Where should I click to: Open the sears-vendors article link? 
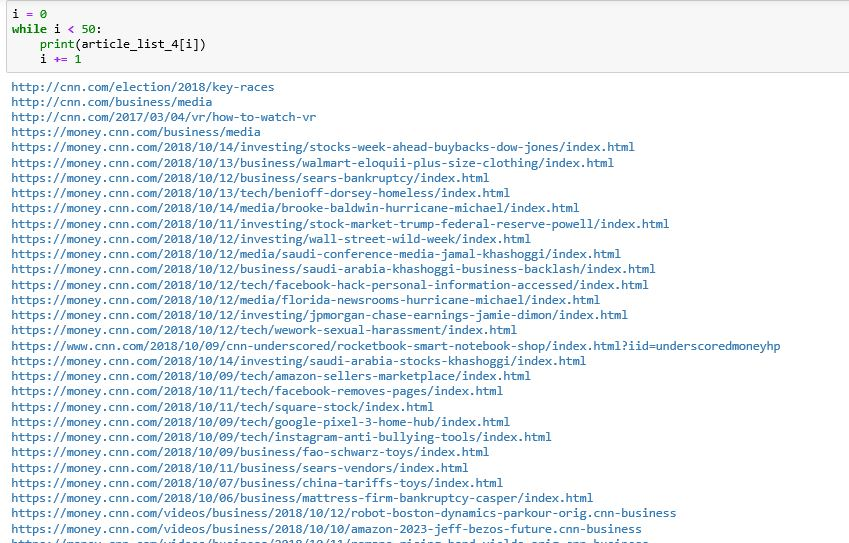point(240,468)
